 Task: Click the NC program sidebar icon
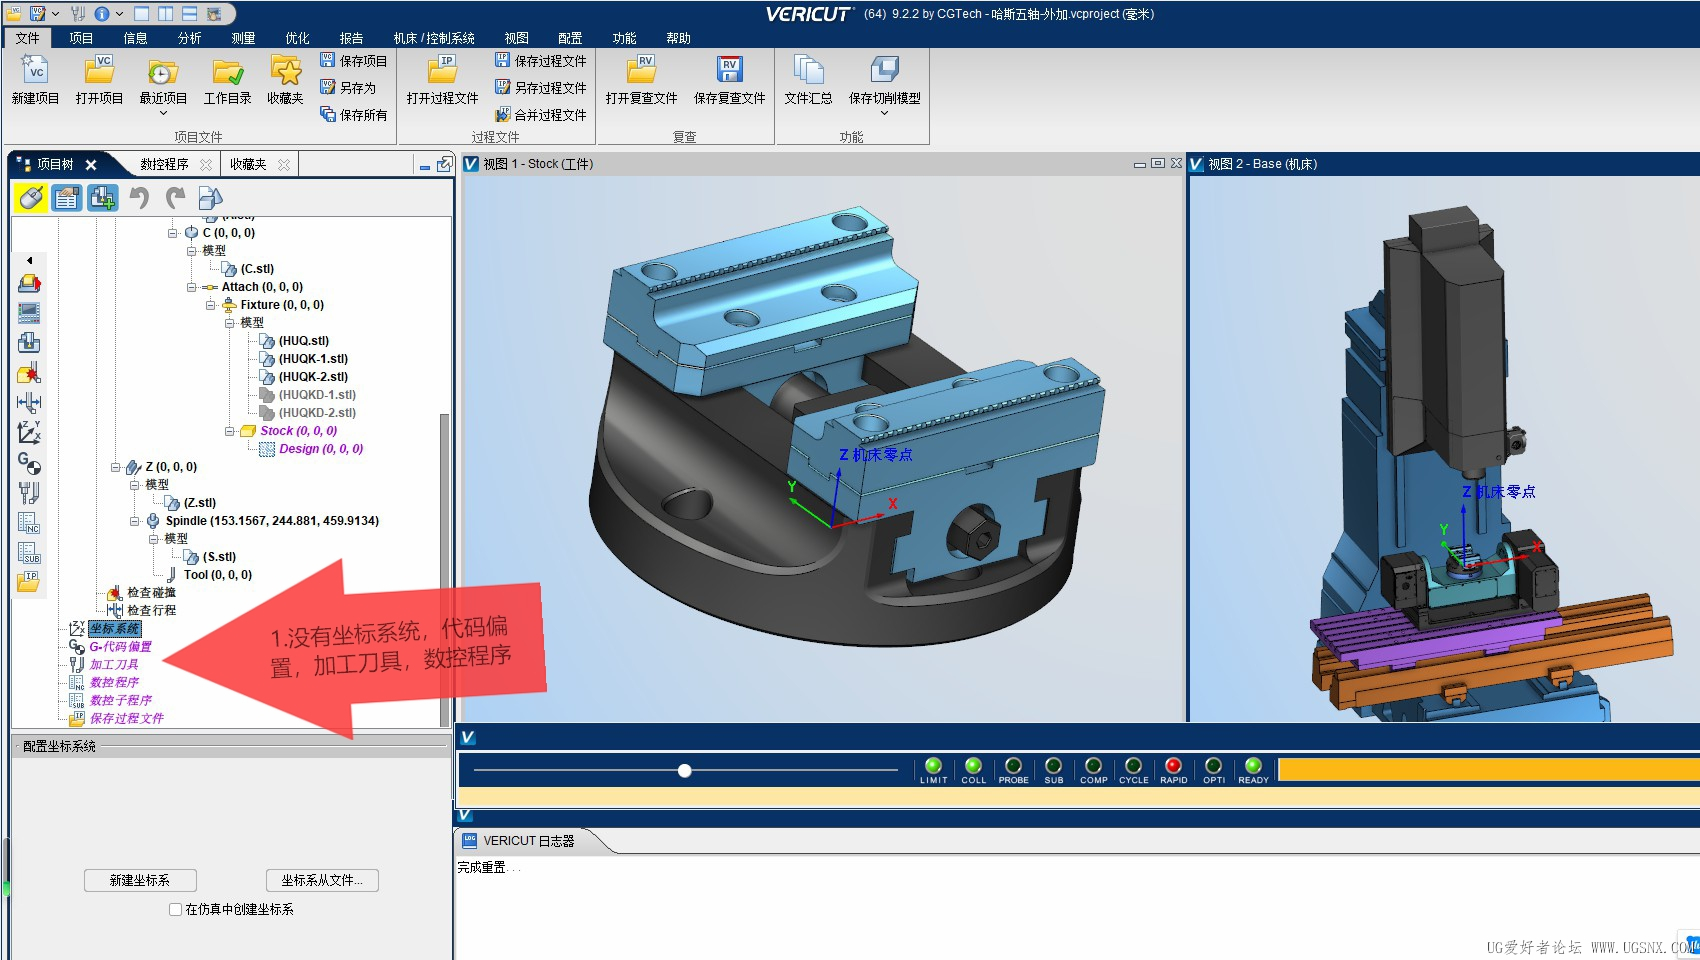coord(29,523)
